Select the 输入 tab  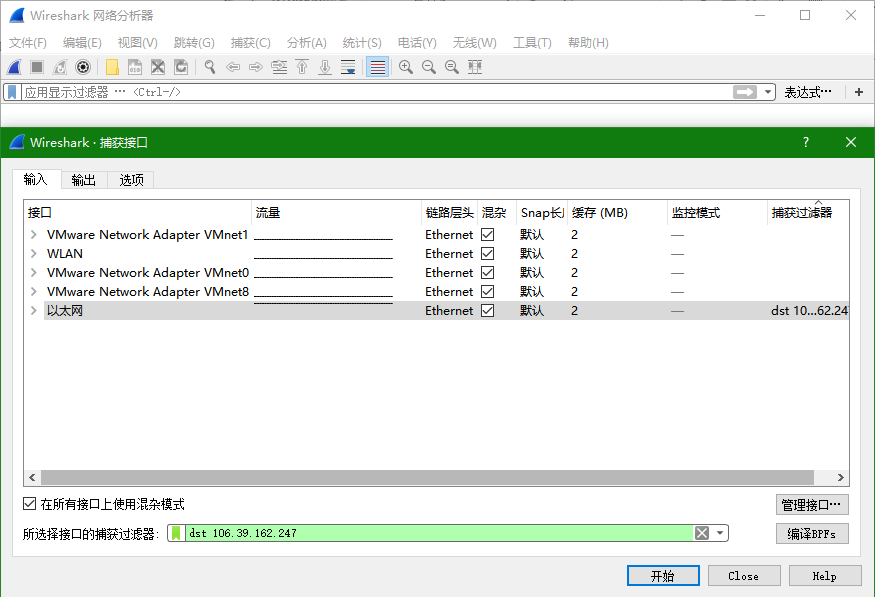[36, 179]
